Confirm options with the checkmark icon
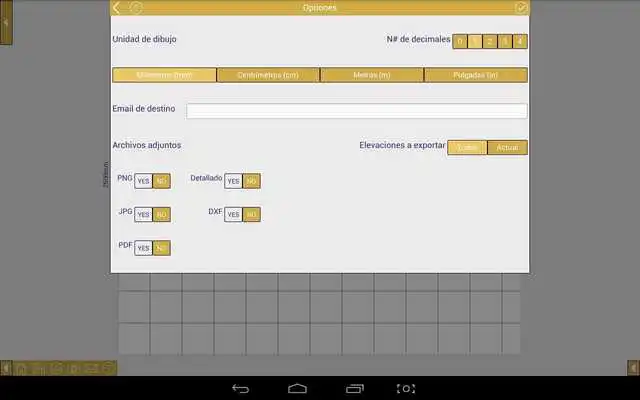Screen dimensions: 640x400 click(x=520, y=8)
